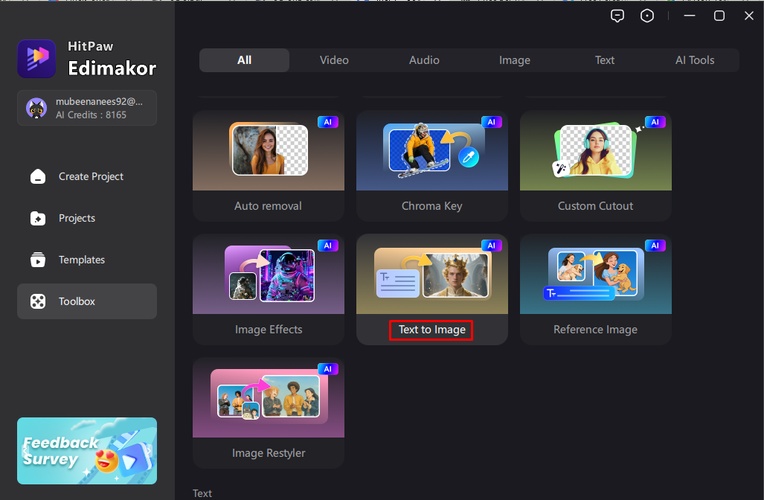The image size is (764, 500).
Task: Click the HitPaw Edimakor logo icon
Action: 37,59
